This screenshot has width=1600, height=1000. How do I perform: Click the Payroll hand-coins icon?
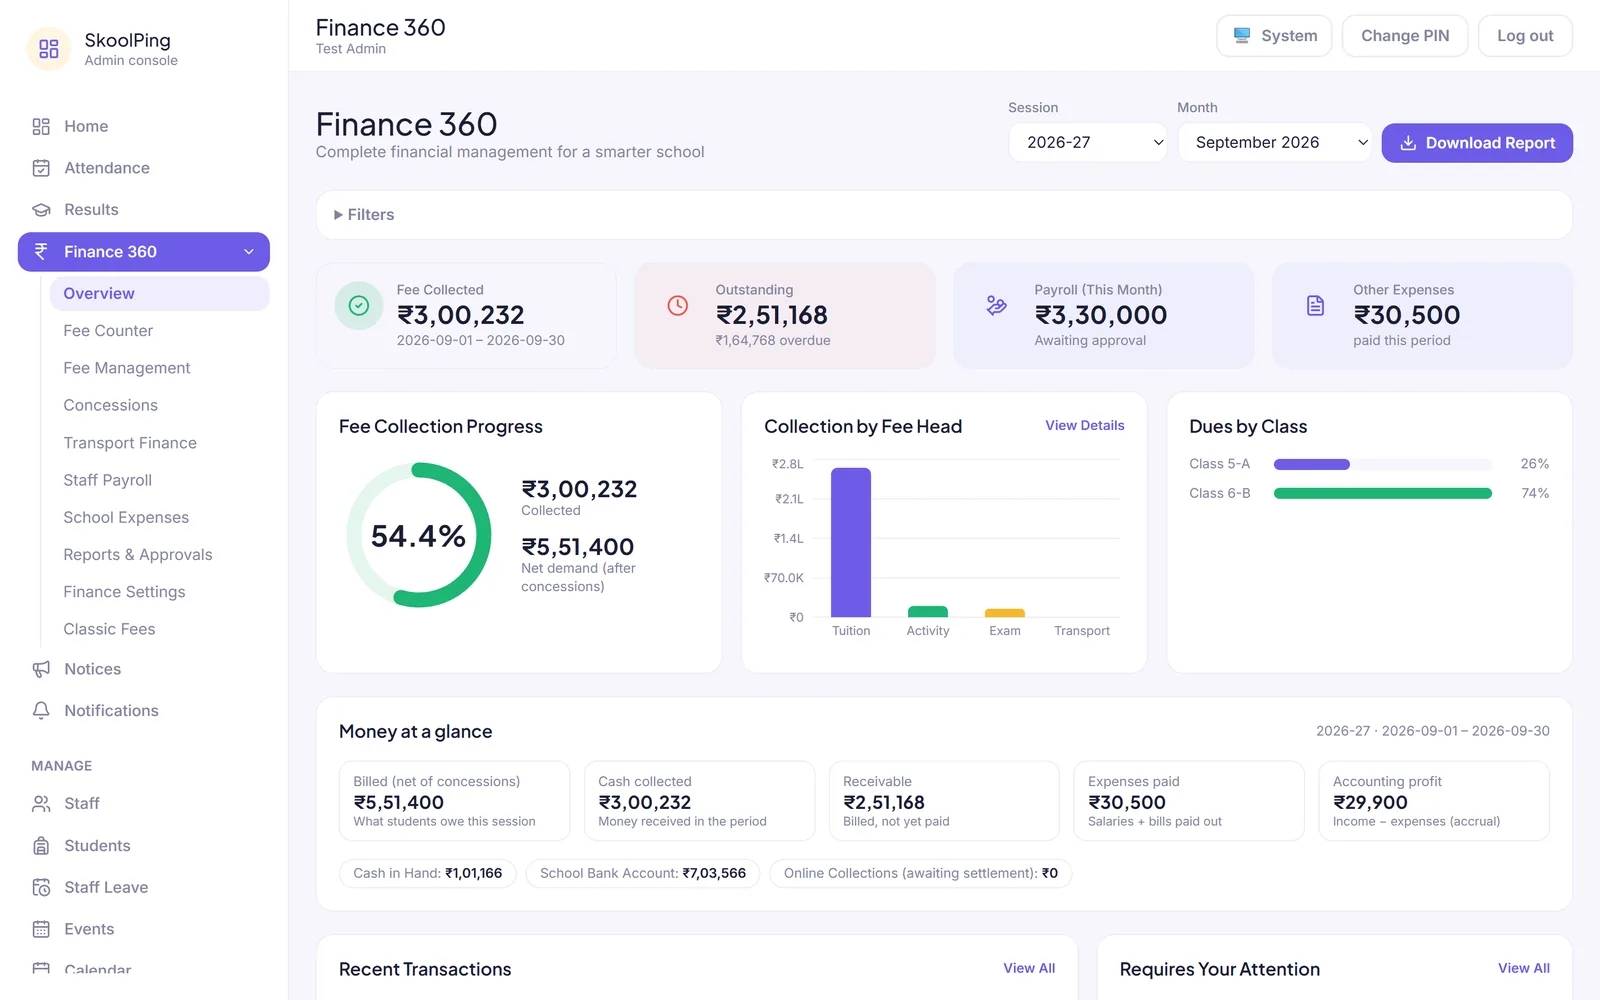coord(997,306)
